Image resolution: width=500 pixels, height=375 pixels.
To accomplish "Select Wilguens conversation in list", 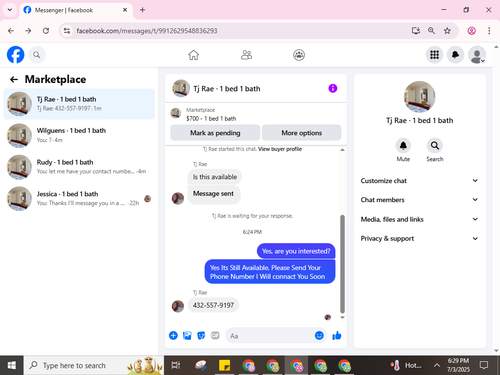I will pyautogui.click(x=79, y=135).
